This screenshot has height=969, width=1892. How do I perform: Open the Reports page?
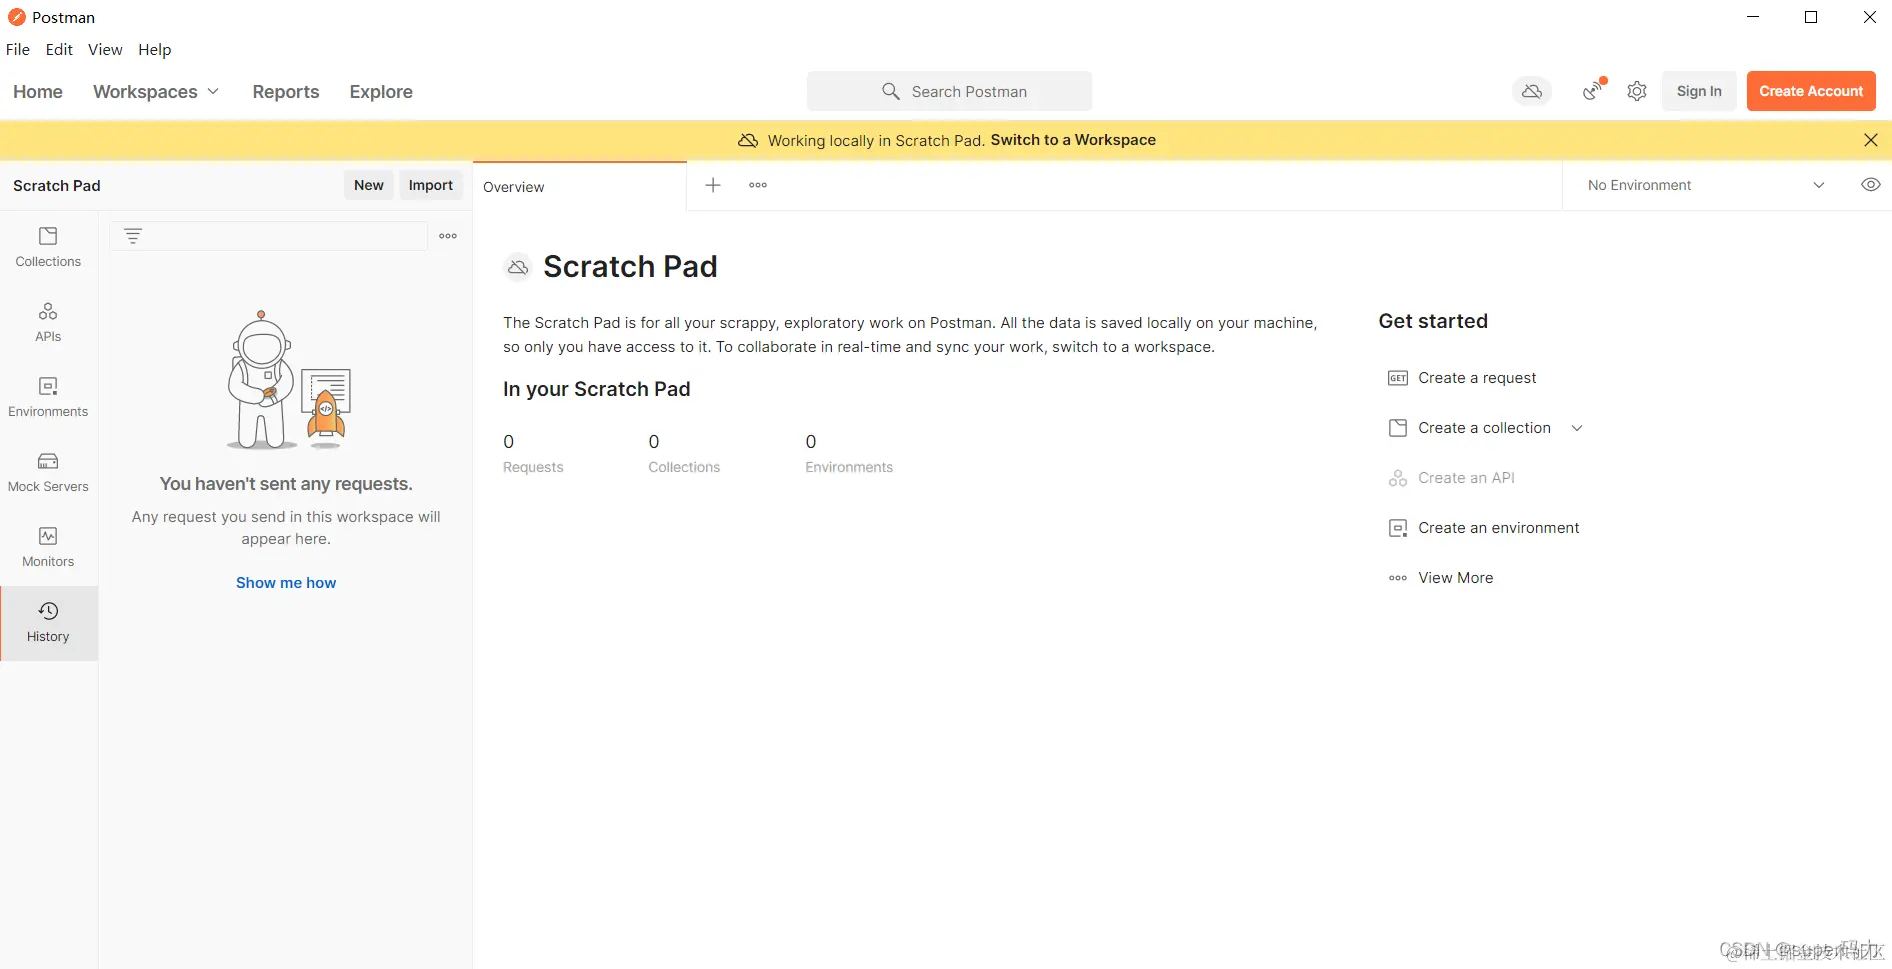286,92
